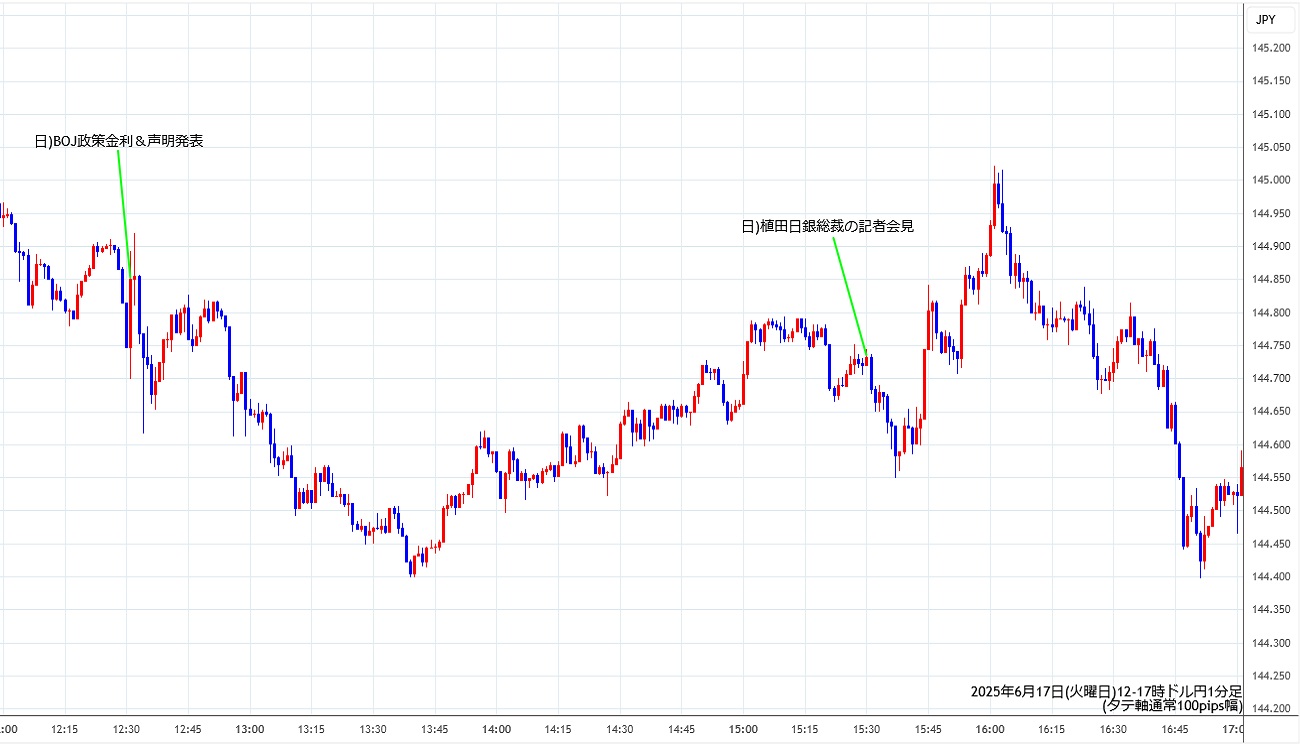The image size is (1300, 745).
Task: Click the 144.500 price axis label
Action: coord(1272,511)
